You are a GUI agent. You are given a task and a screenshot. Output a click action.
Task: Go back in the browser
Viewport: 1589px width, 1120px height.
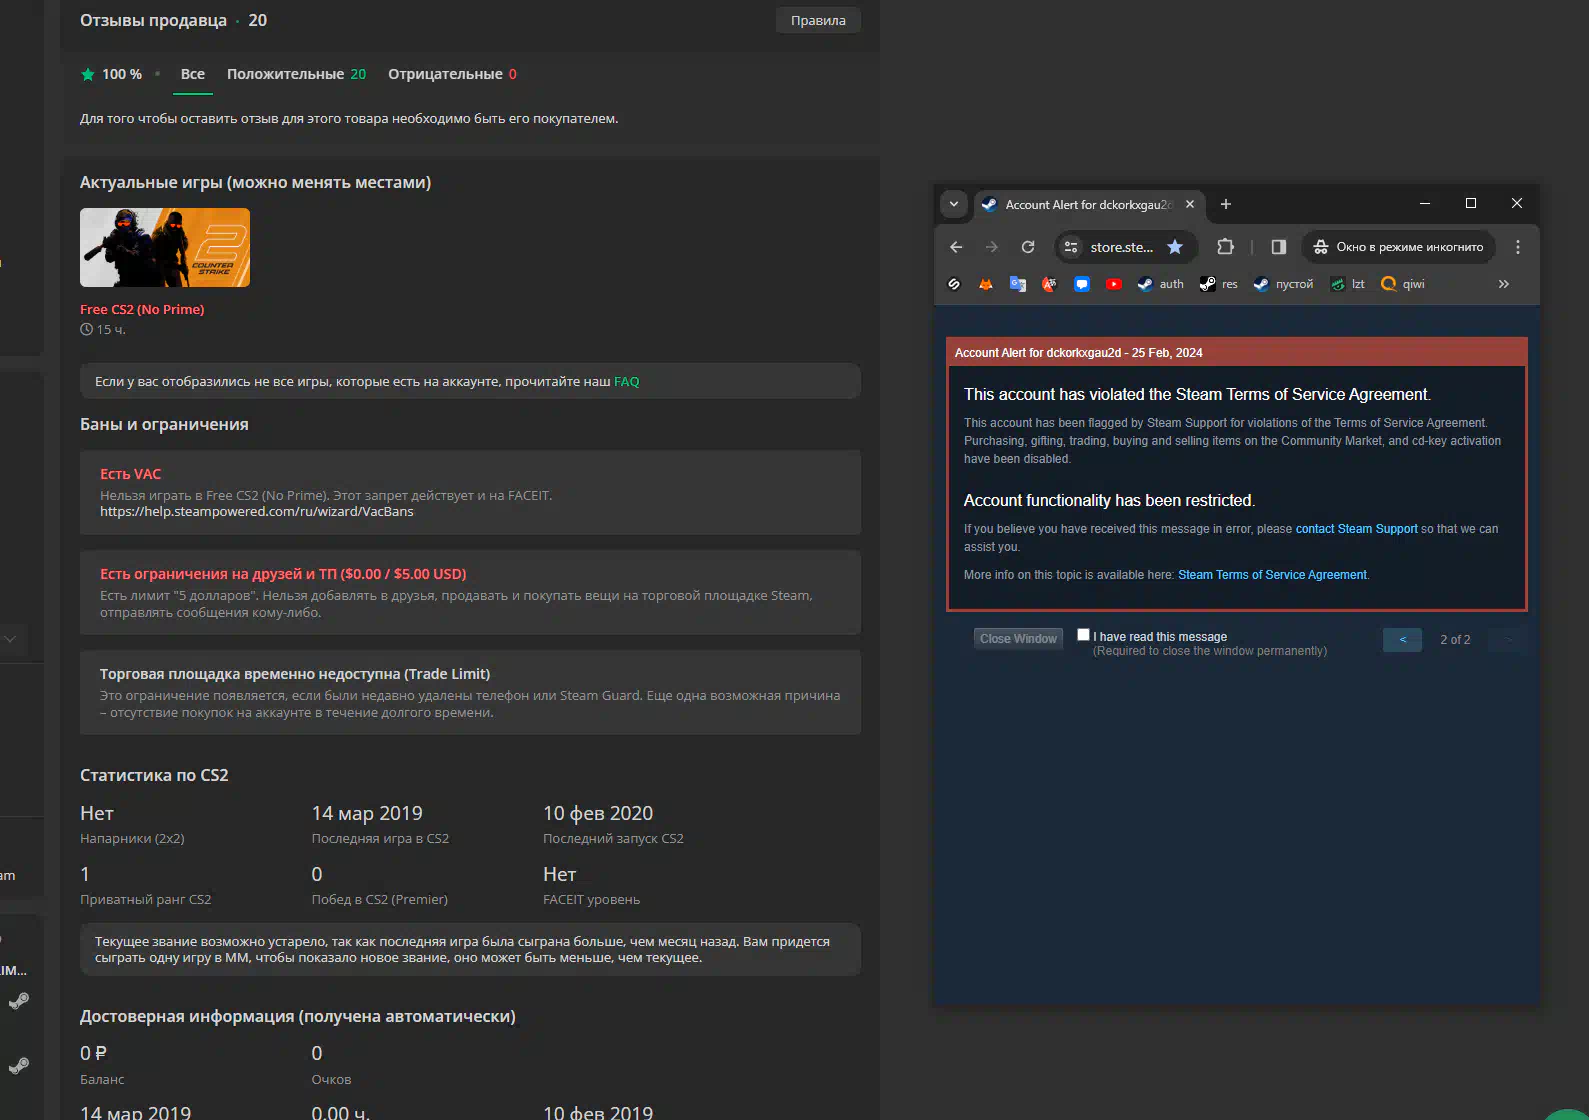click(x=956, y=247)
